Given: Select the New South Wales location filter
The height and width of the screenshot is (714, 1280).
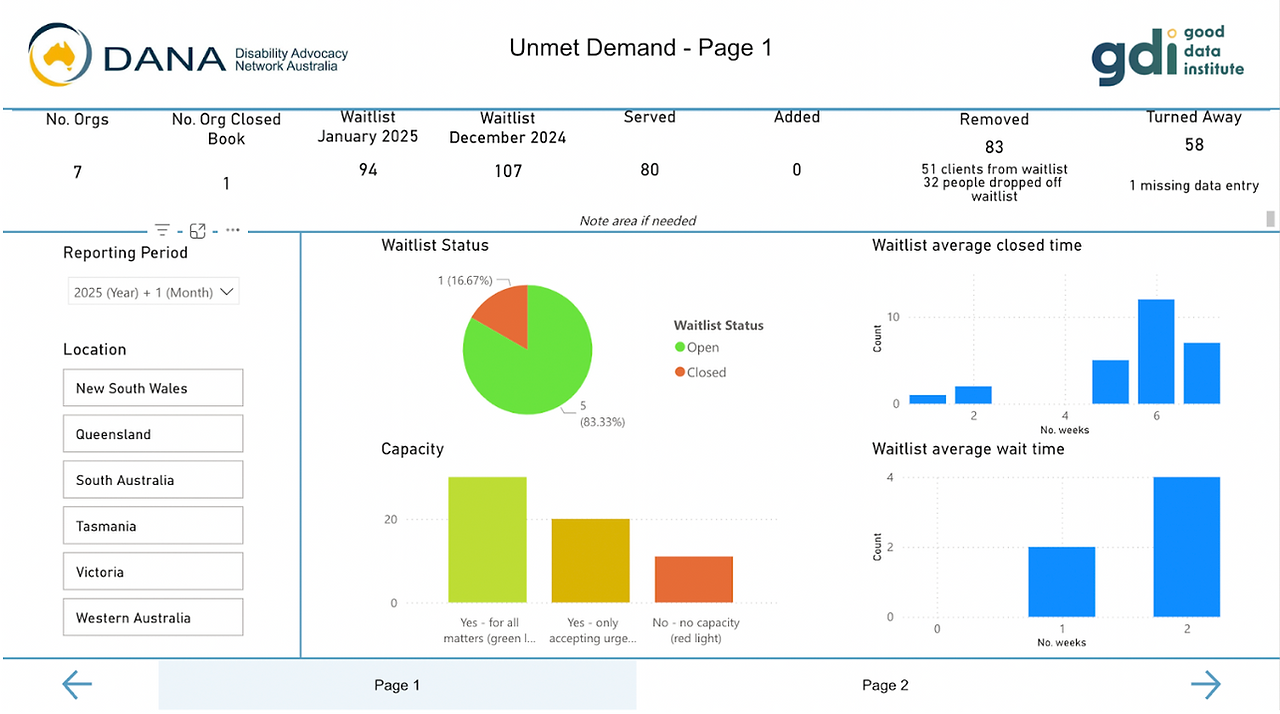Looking at the screenshot, I should pyautogui.click(x=153, y=388).
